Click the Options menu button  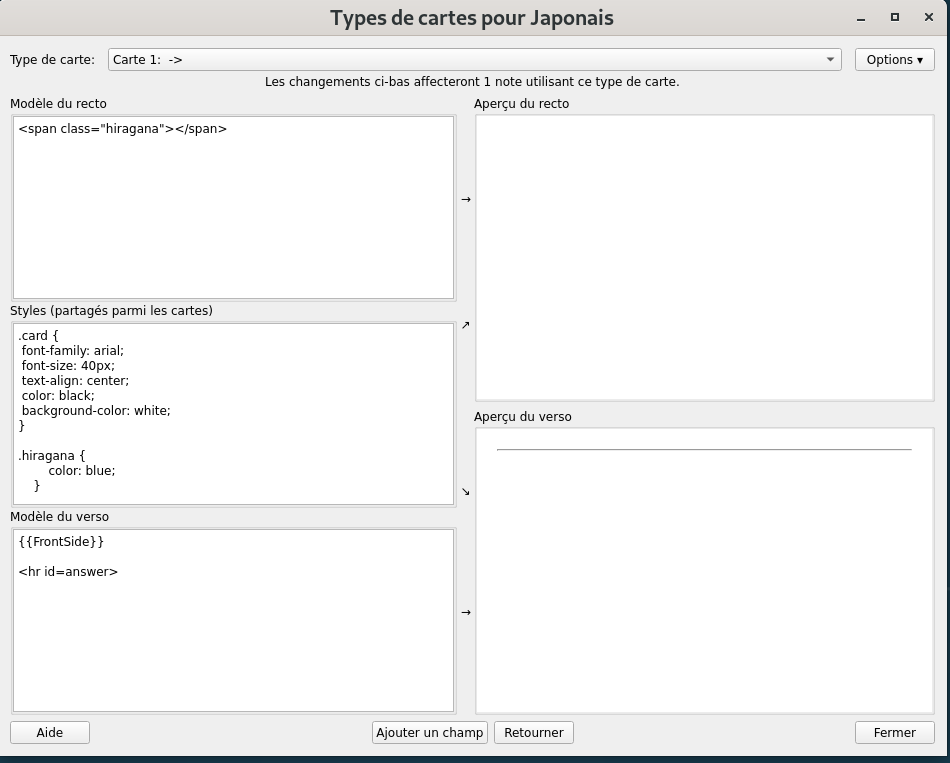[894, 60]
